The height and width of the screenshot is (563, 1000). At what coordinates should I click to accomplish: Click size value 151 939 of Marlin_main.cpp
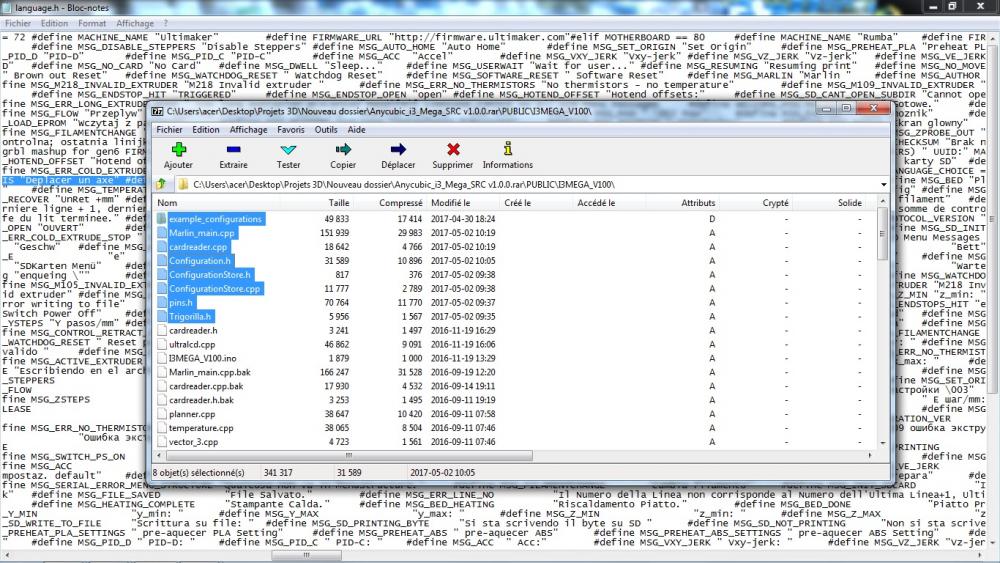click(x=334, y=233)
